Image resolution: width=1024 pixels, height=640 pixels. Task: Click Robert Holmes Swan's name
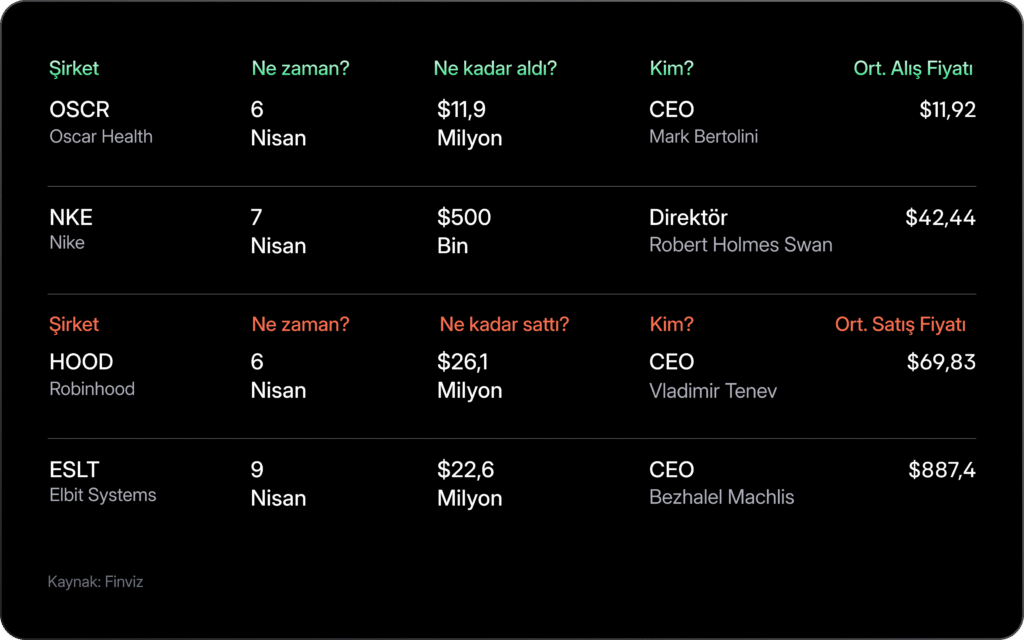click(x=740, y=245)
